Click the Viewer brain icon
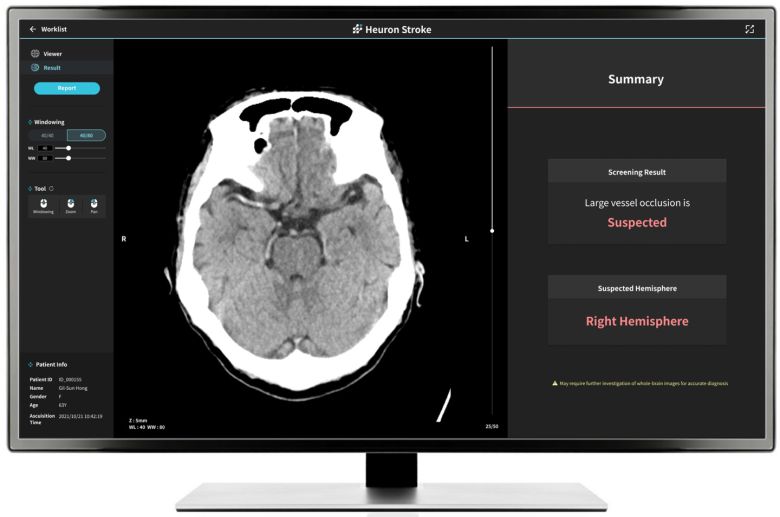Viewport: 780px width, 517px height. click(x=35, y=54)
